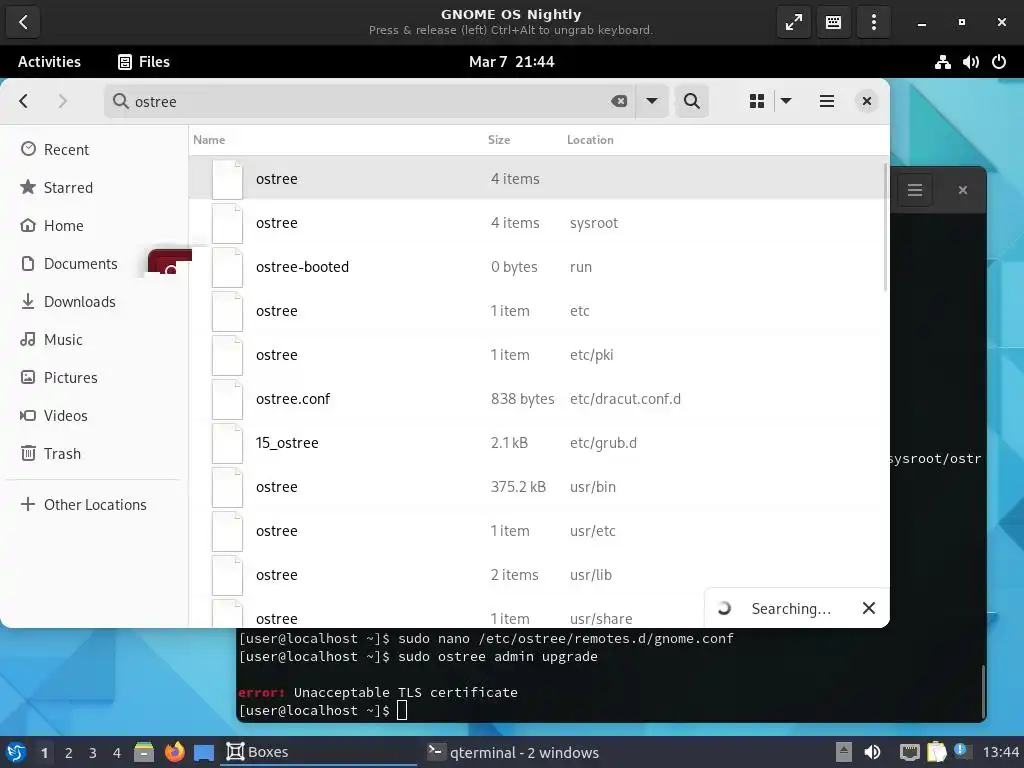Click the power icon in GNOME top bar
Image resolution: width=1024 pixels, height=768 pixels.
tap(999, 62)
